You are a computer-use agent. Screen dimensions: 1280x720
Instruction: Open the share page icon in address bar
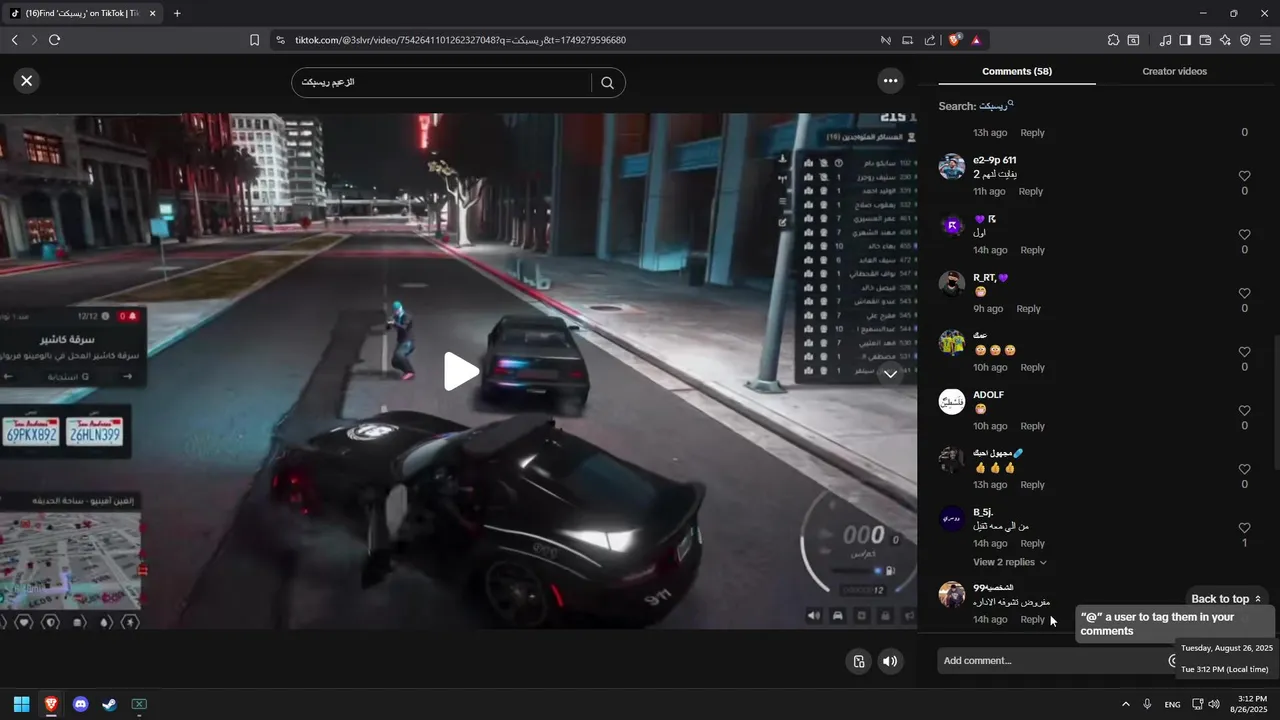930,40
